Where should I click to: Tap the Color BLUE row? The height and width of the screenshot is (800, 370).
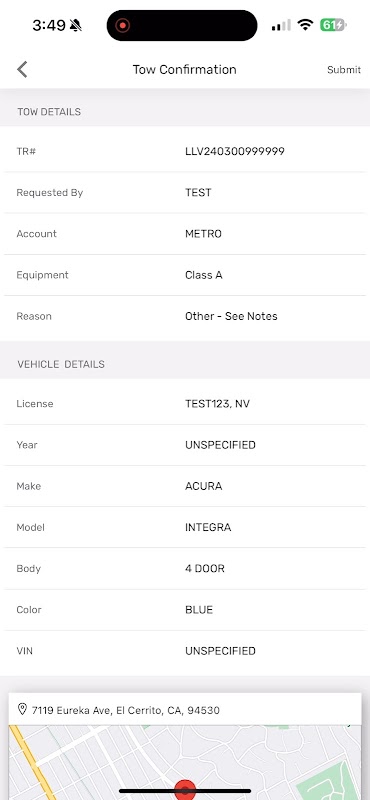[x=185, y=610]
